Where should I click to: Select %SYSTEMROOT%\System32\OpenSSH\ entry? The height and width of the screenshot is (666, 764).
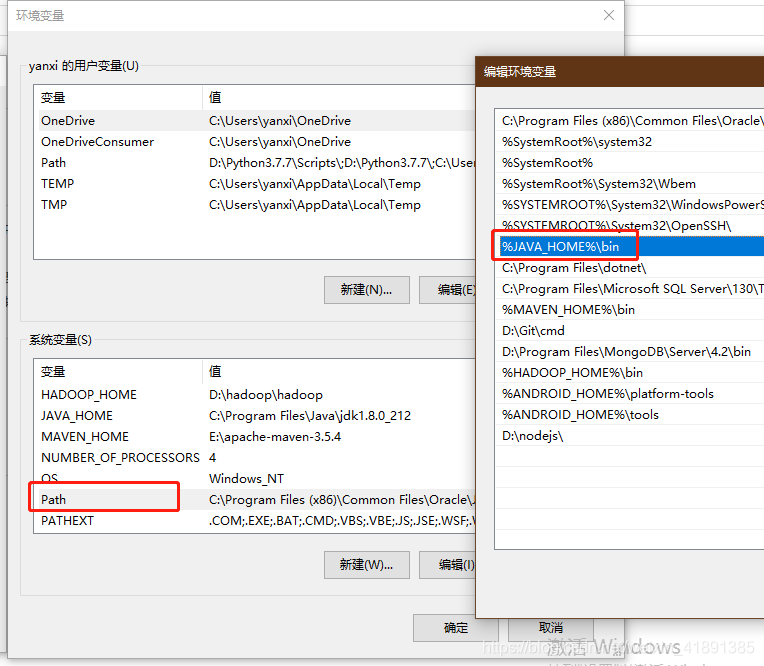pyautogui.click(x=630, y=226)
